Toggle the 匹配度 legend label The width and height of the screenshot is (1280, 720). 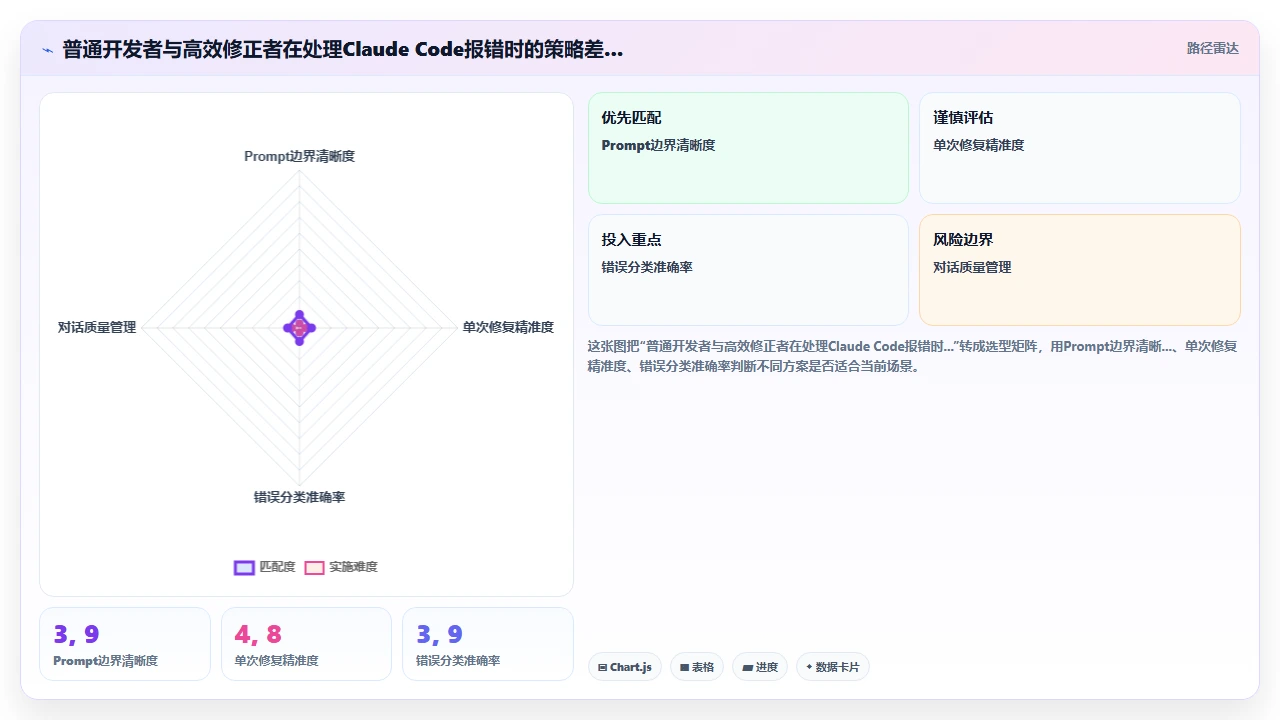point(277,567)
